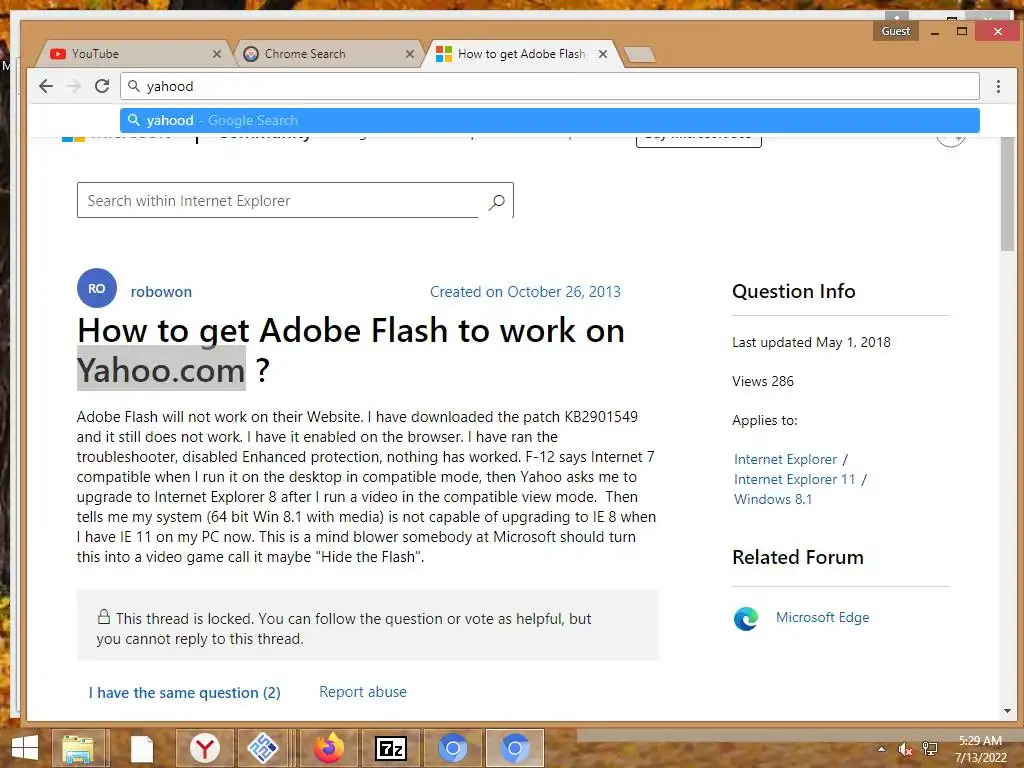The image size is (1024, 768).
Task: Click the network tray icon
Action: 929,749
